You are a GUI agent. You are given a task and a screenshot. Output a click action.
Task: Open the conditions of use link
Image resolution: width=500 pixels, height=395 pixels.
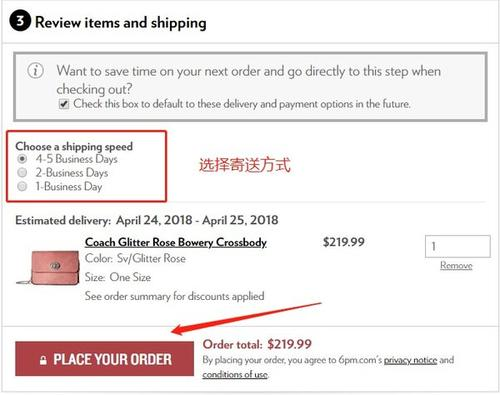(235, 374)
